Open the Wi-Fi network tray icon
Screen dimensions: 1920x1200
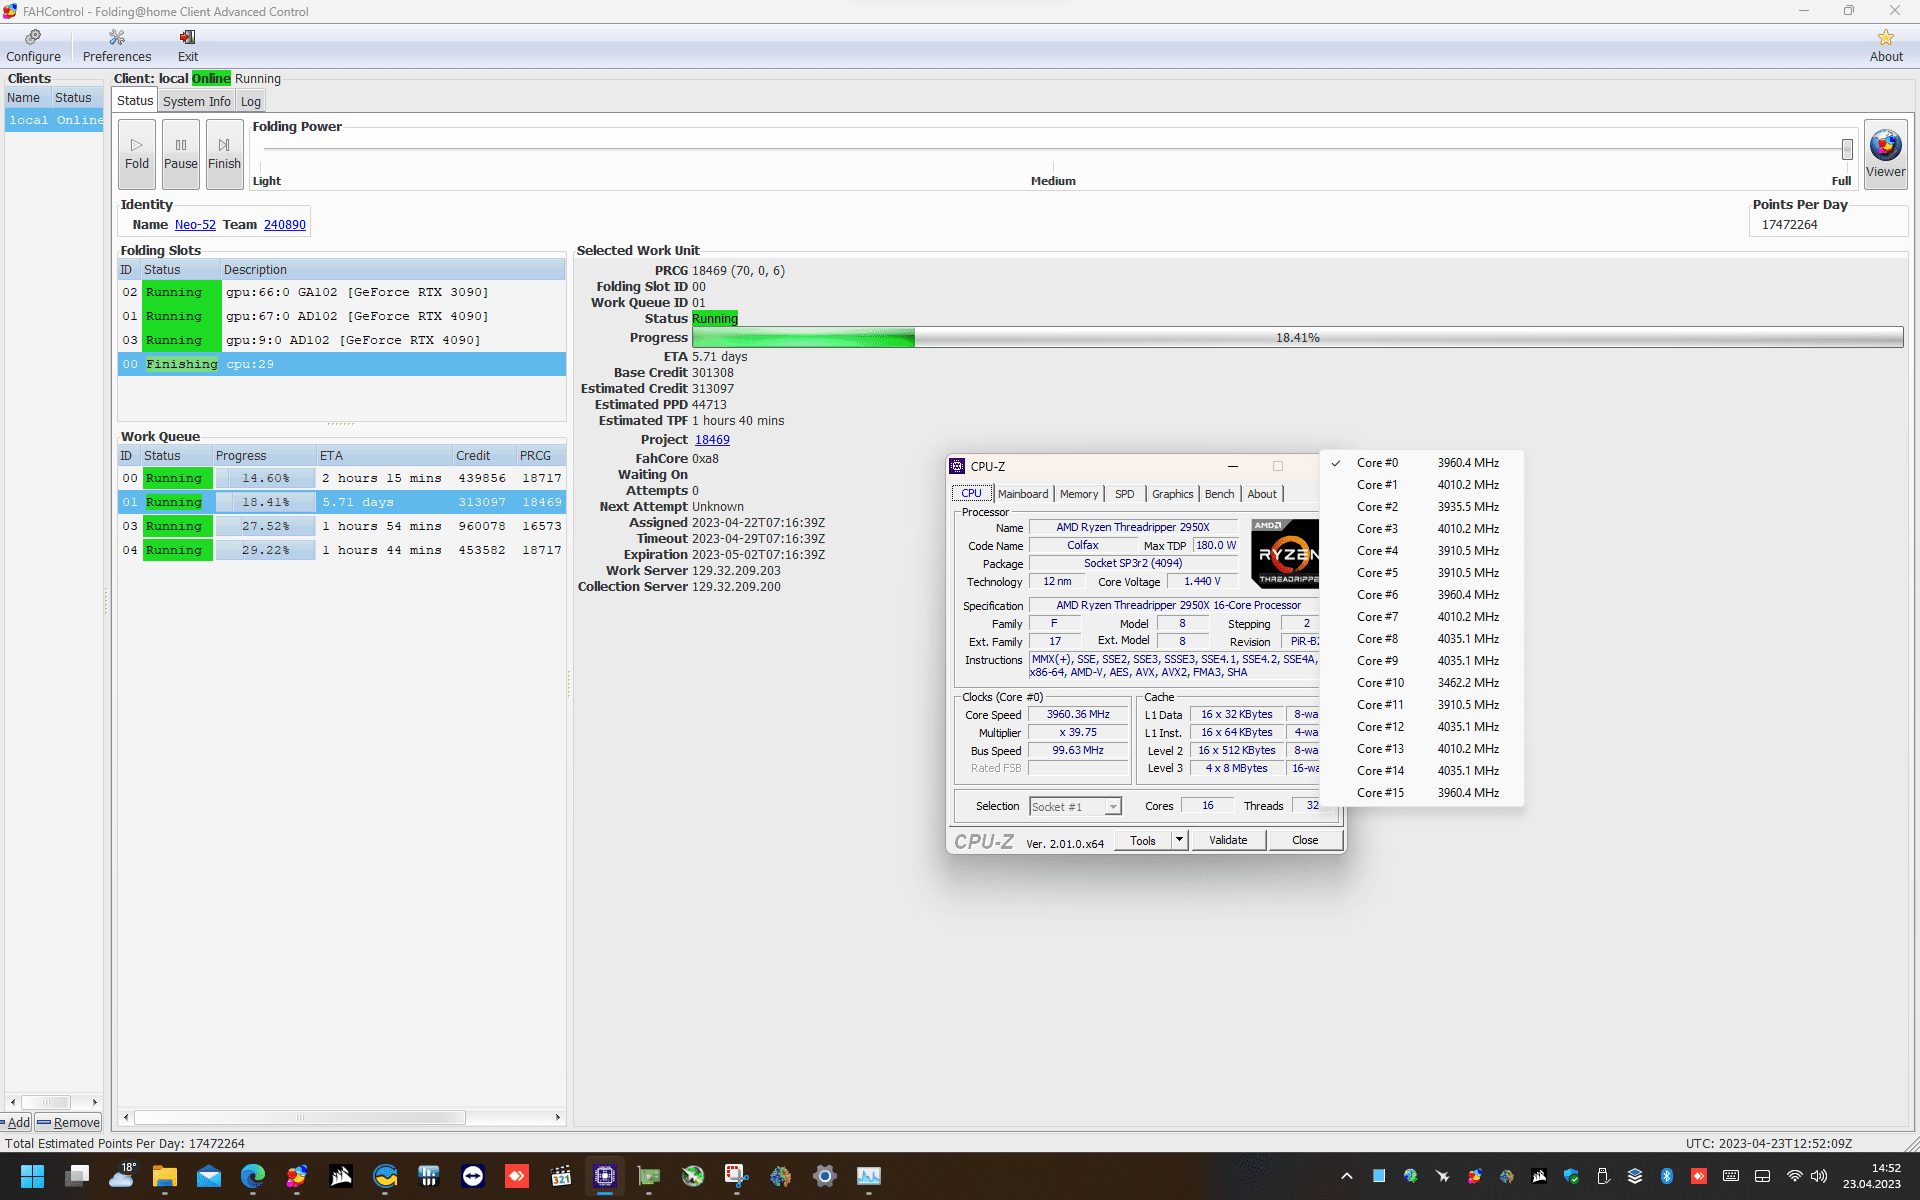click(x=1795, y=1176)
